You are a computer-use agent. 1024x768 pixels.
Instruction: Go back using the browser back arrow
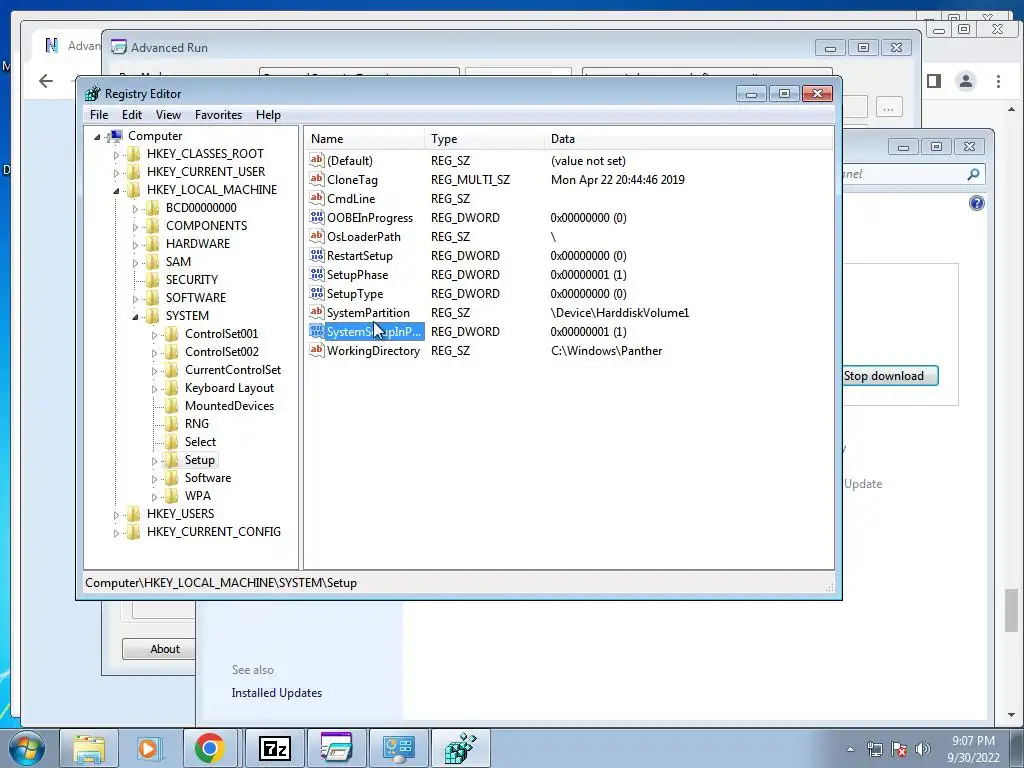coord(46,81)
